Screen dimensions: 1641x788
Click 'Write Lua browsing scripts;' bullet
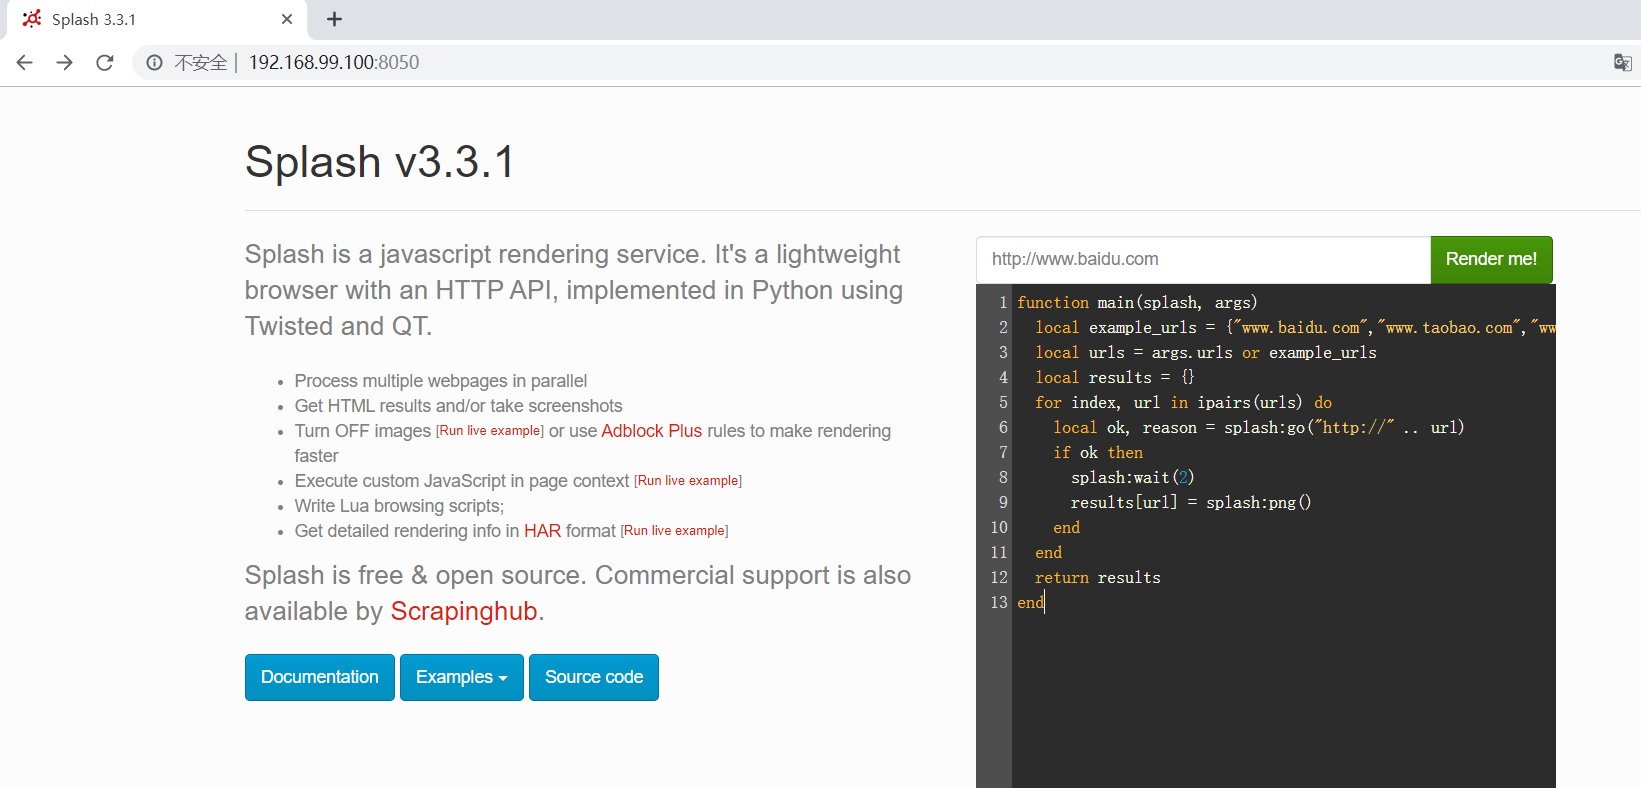(x=400, y=506)
